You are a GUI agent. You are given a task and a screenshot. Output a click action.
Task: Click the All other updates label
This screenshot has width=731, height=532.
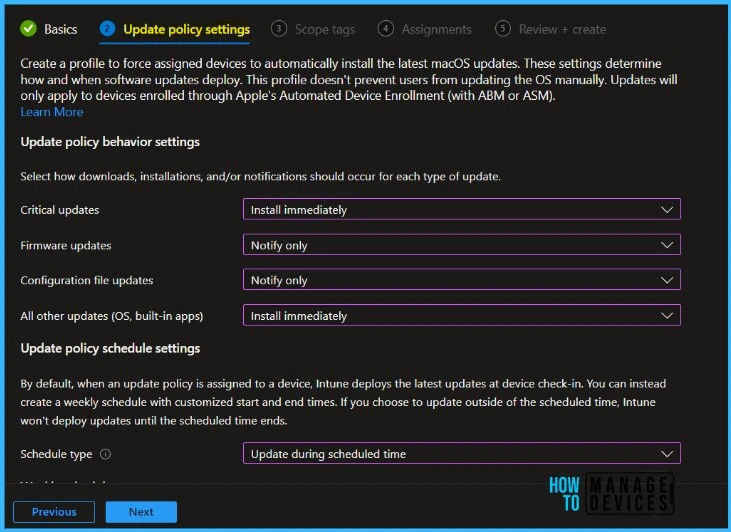112,316
